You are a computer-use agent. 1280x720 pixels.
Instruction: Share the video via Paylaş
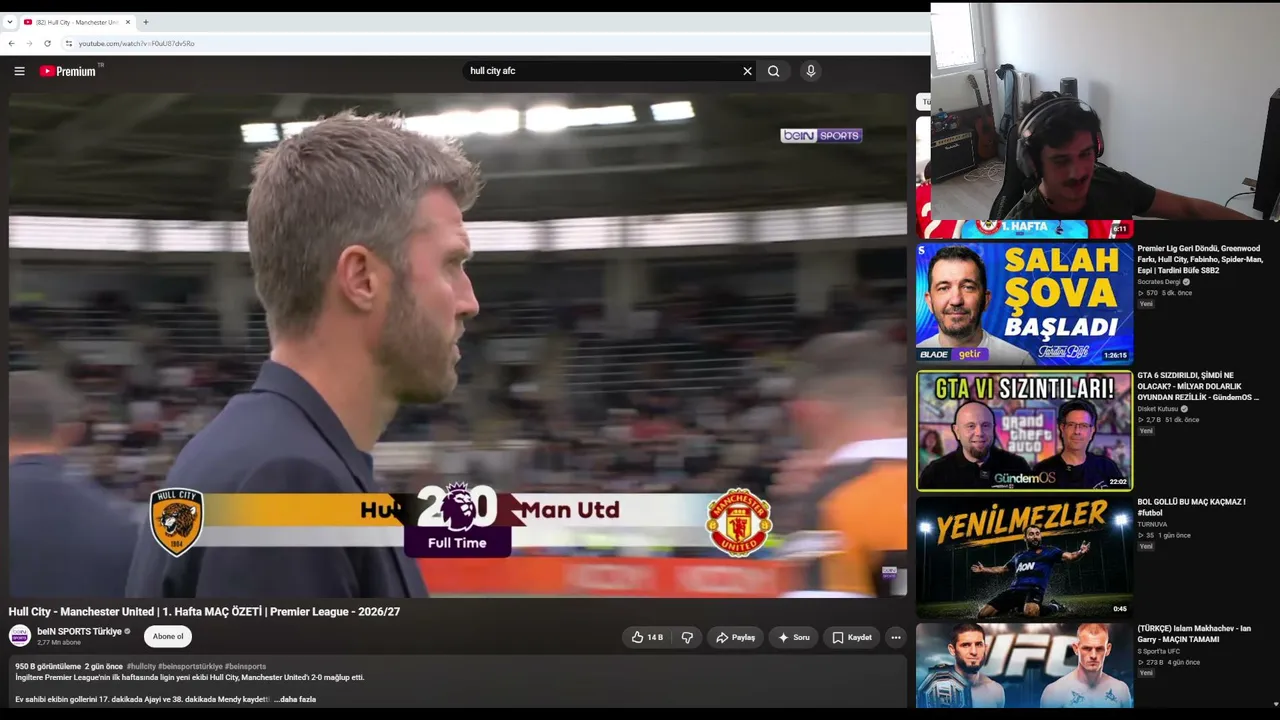coord(735,637)
